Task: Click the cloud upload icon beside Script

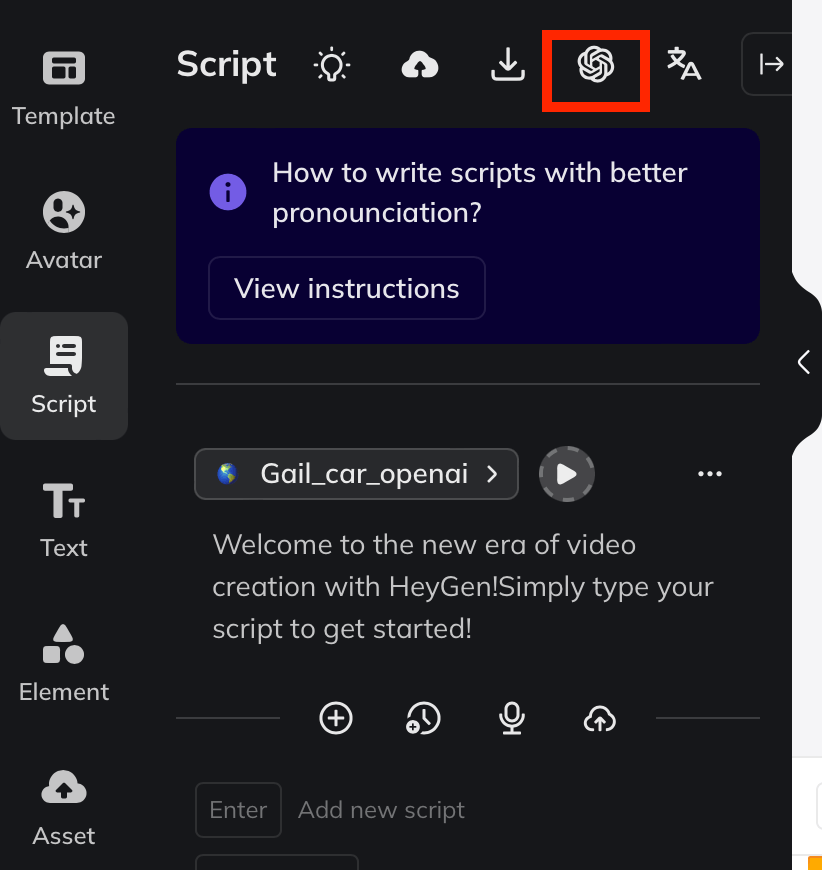Action: pyautogui.click(x=420, y=65)
